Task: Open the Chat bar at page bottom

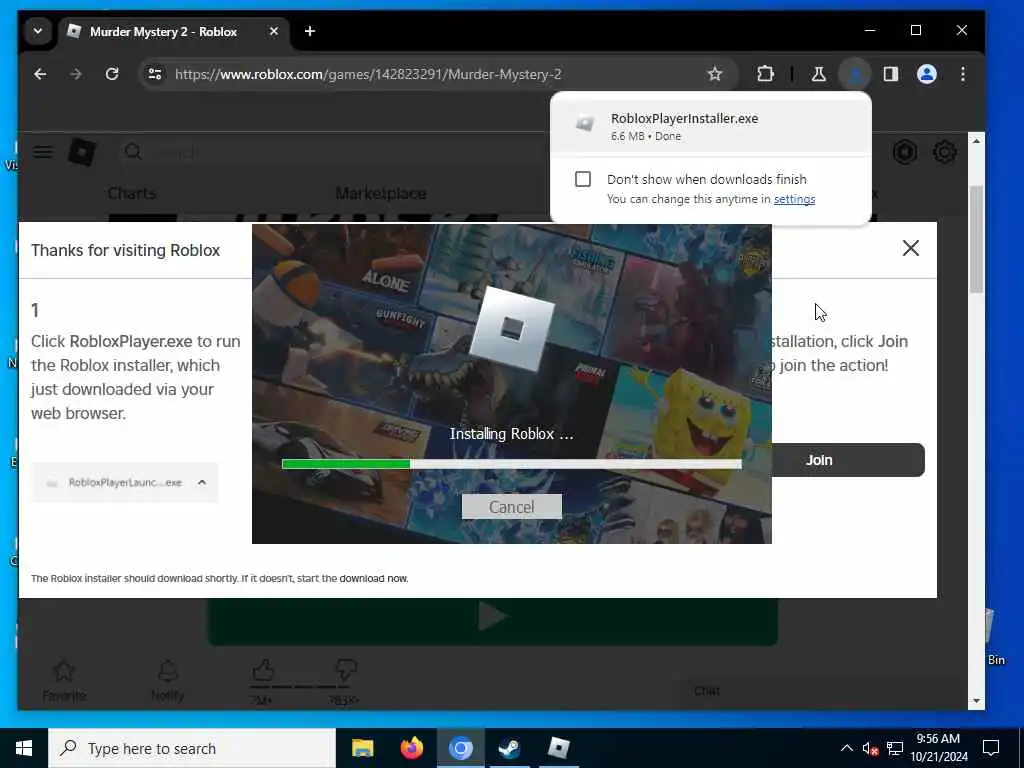Action: (x=822, y=691)
